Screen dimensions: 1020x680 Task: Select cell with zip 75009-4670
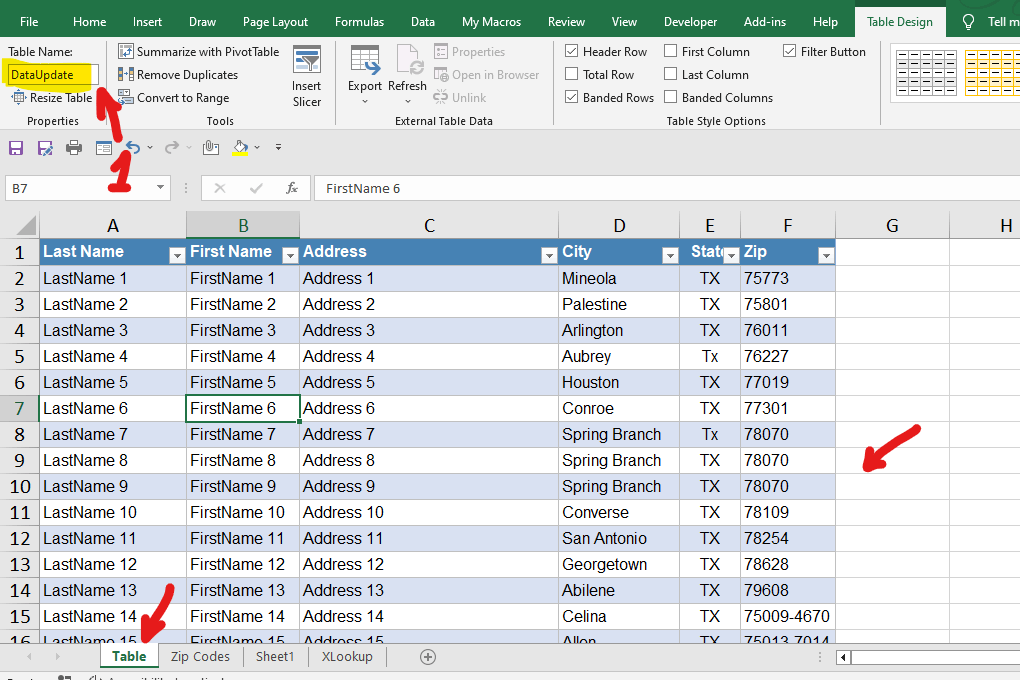tap(787, 616)
